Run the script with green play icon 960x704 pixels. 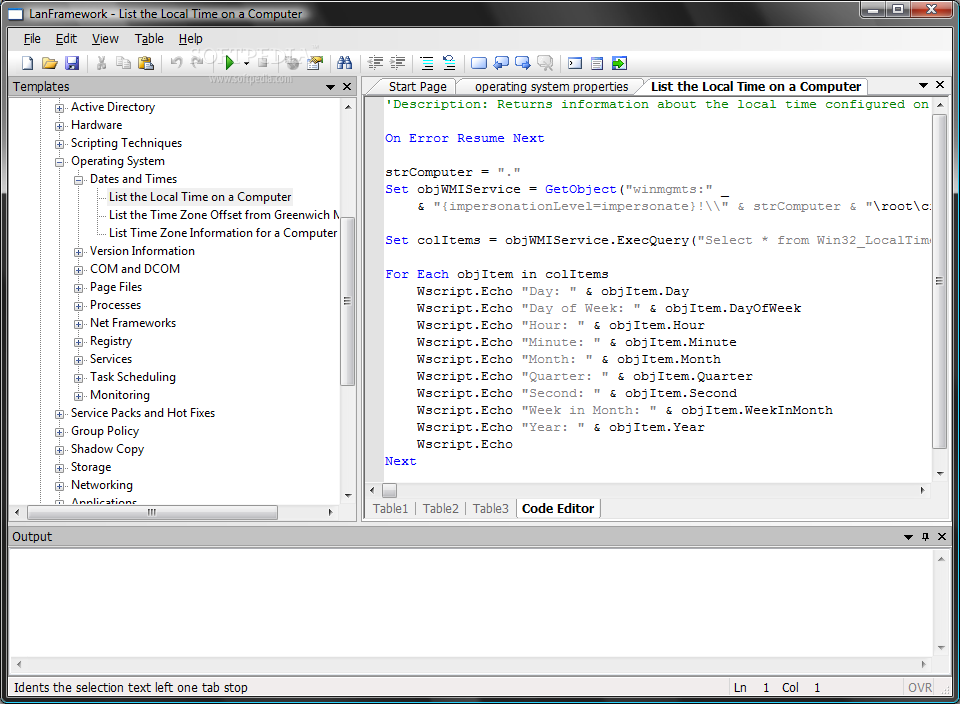pos(230,62)
